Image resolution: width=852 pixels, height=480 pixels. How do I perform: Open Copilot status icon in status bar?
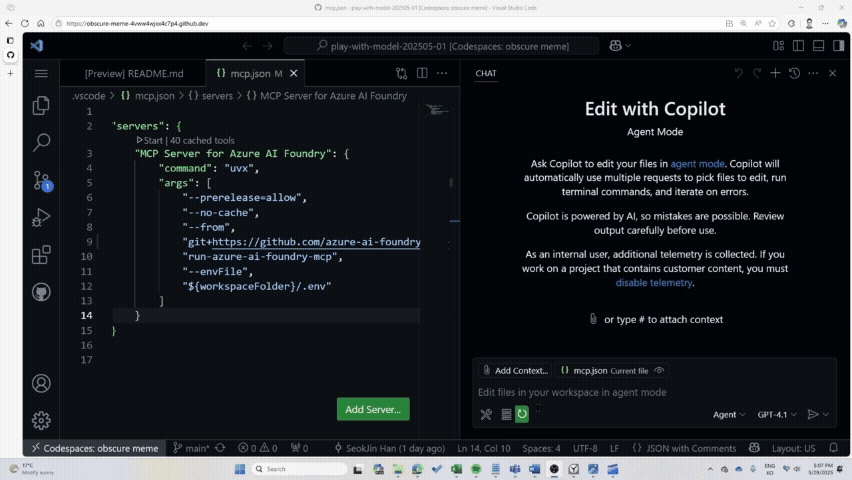pyautogui.click(x=754, y=448)
